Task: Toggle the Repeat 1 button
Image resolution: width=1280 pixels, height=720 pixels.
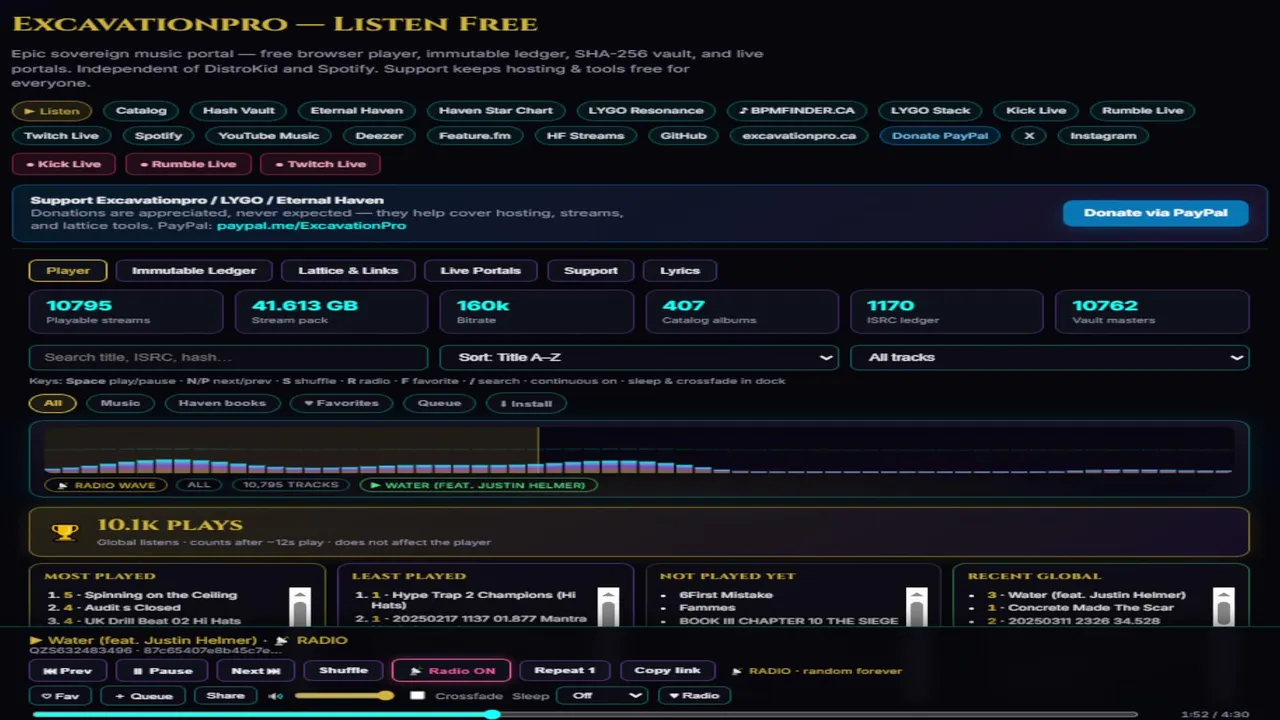Action: point(565,671)
